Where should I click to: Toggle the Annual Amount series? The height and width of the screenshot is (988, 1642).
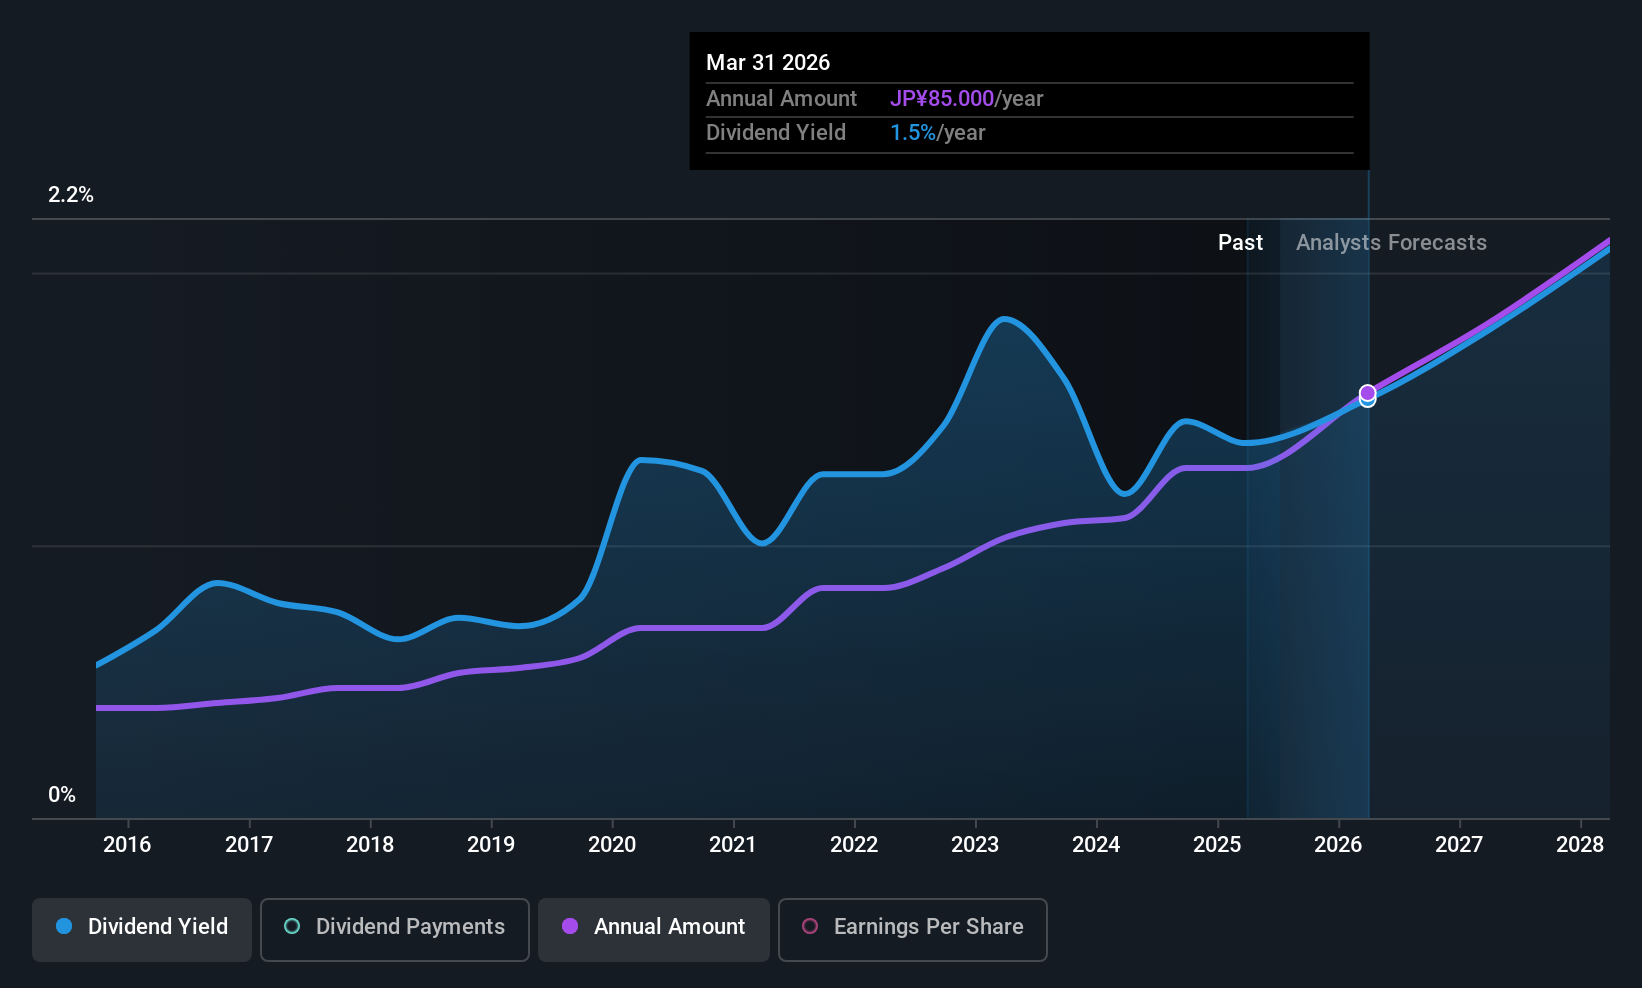(x=654, y=930)
